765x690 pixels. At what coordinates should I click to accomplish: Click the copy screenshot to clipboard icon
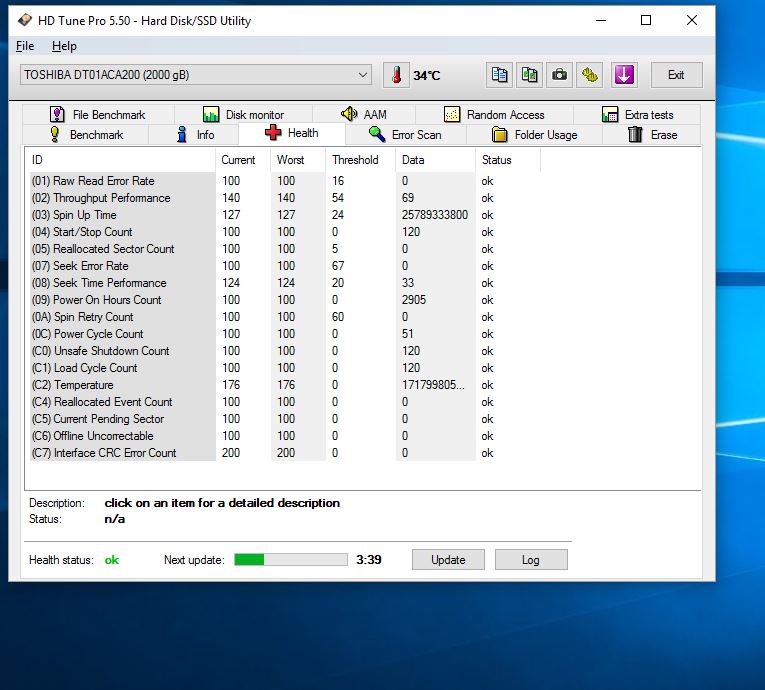530,75
